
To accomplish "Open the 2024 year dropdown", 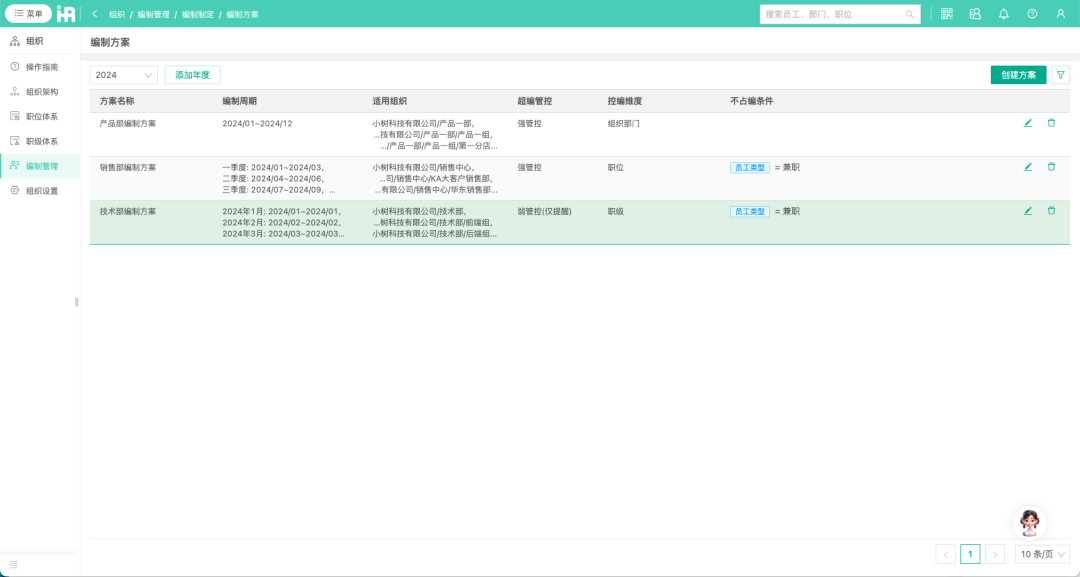I will pos(122,74).
